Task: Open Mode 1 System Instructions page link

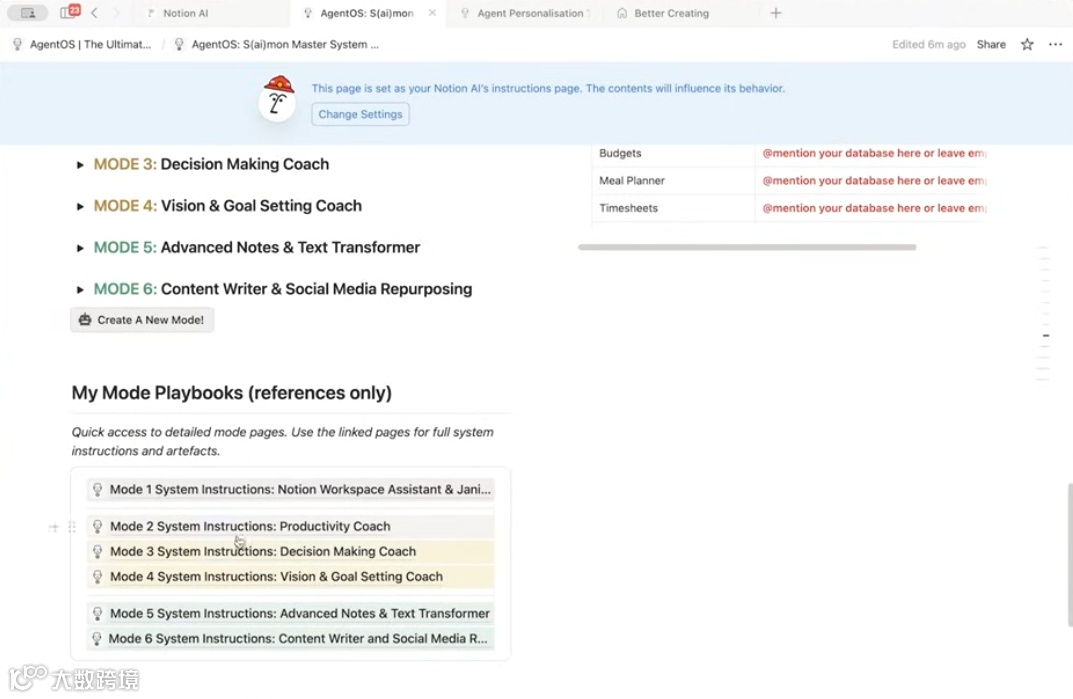Action: 291,490
